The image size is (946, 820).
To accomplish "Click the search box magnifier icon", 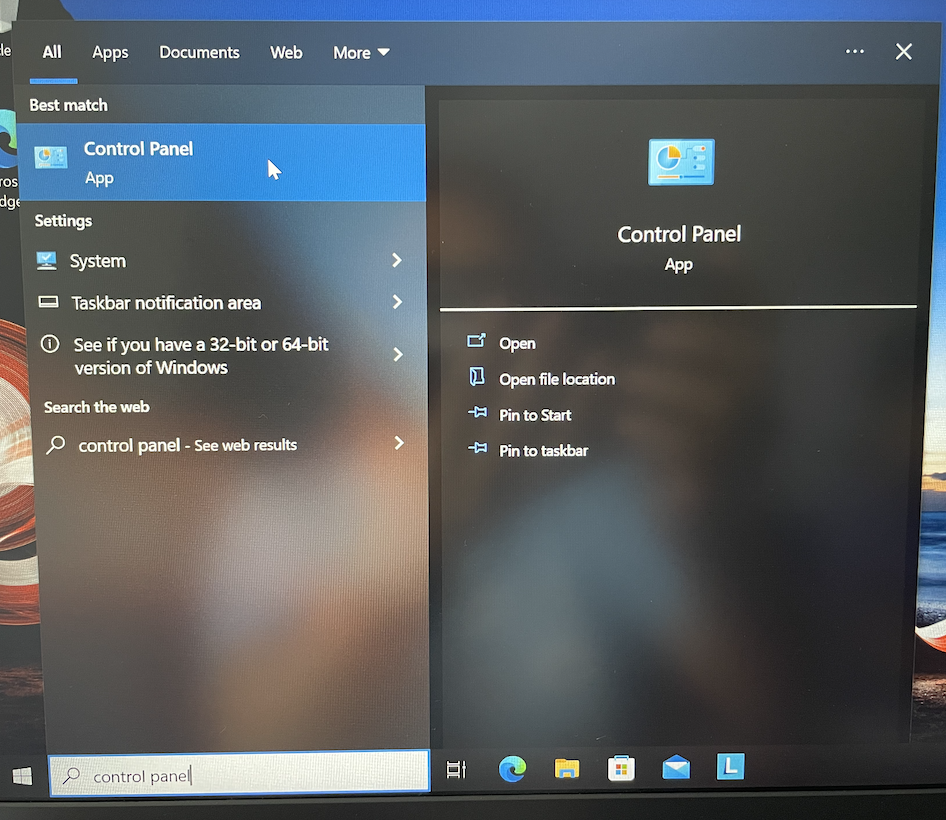I will (x=71, y=775).
